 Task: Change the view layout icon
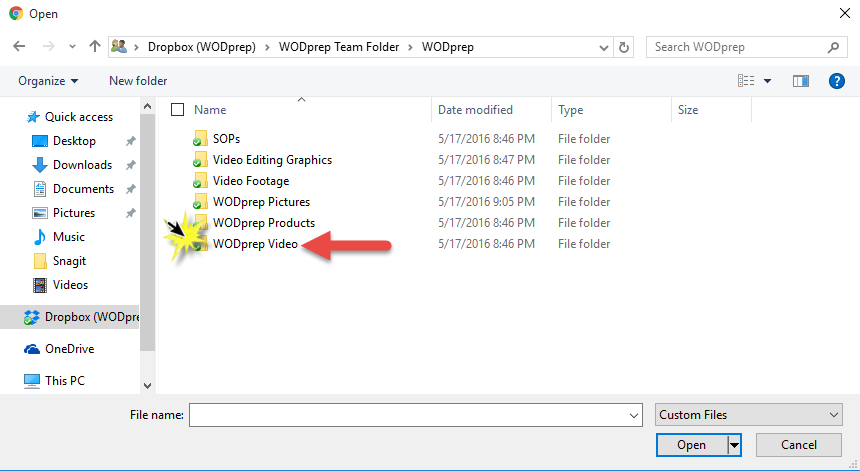(746, 81)
